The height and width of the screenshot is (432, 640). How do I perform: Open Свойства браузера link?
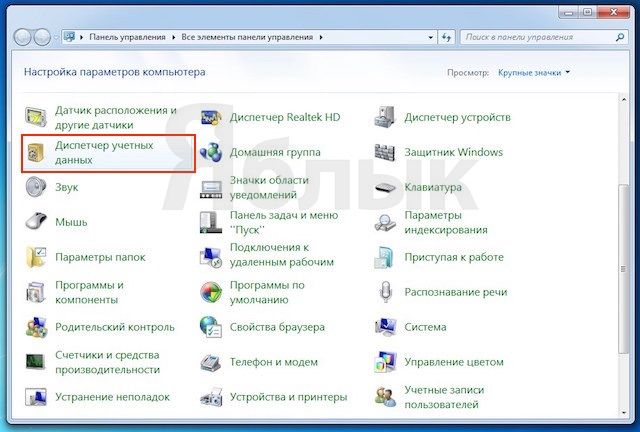click(277, 327)
